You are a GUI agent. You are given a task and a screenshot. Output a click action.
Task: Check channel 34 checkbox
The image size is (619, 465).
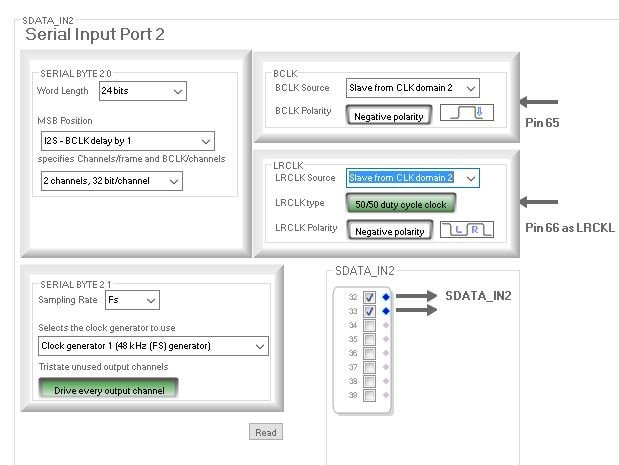[x=369, y=325]
